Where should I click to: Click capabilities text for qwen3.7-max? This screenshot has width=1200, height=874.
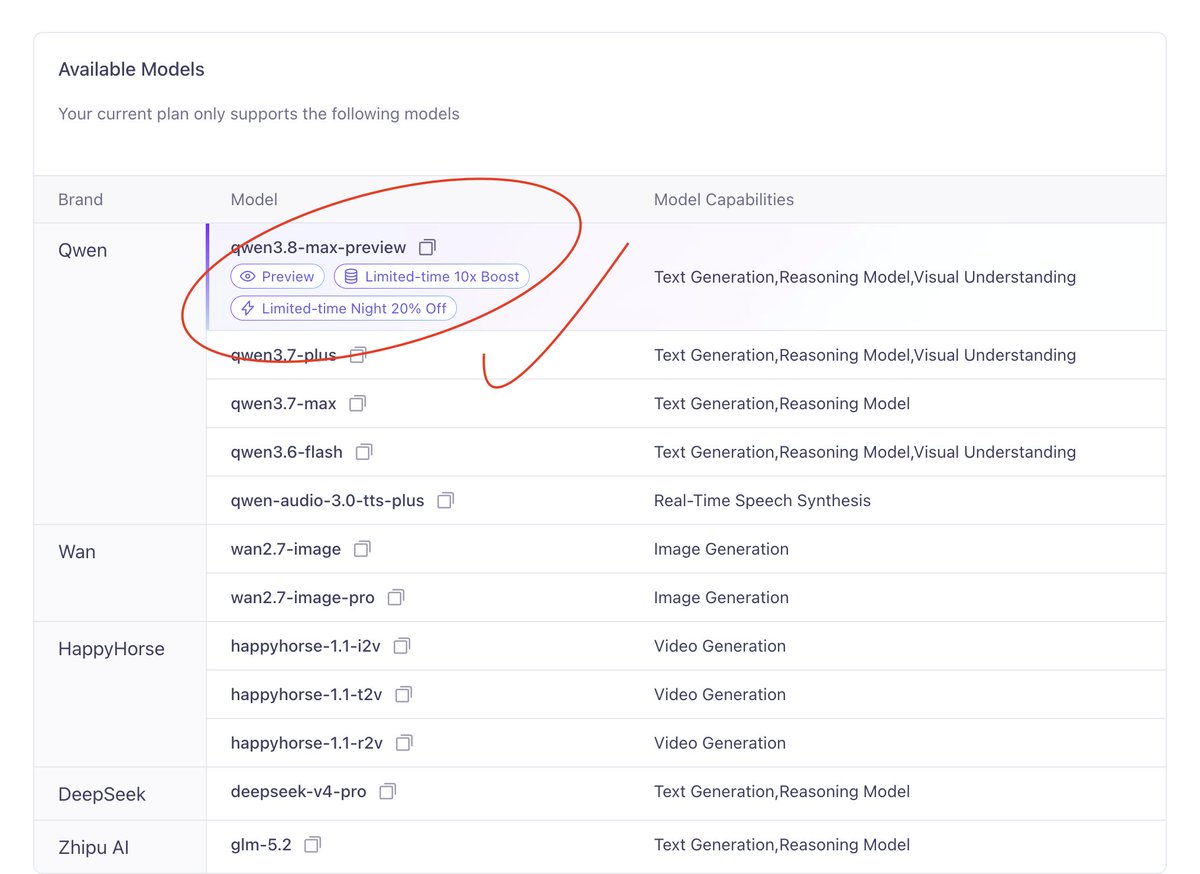782,404
